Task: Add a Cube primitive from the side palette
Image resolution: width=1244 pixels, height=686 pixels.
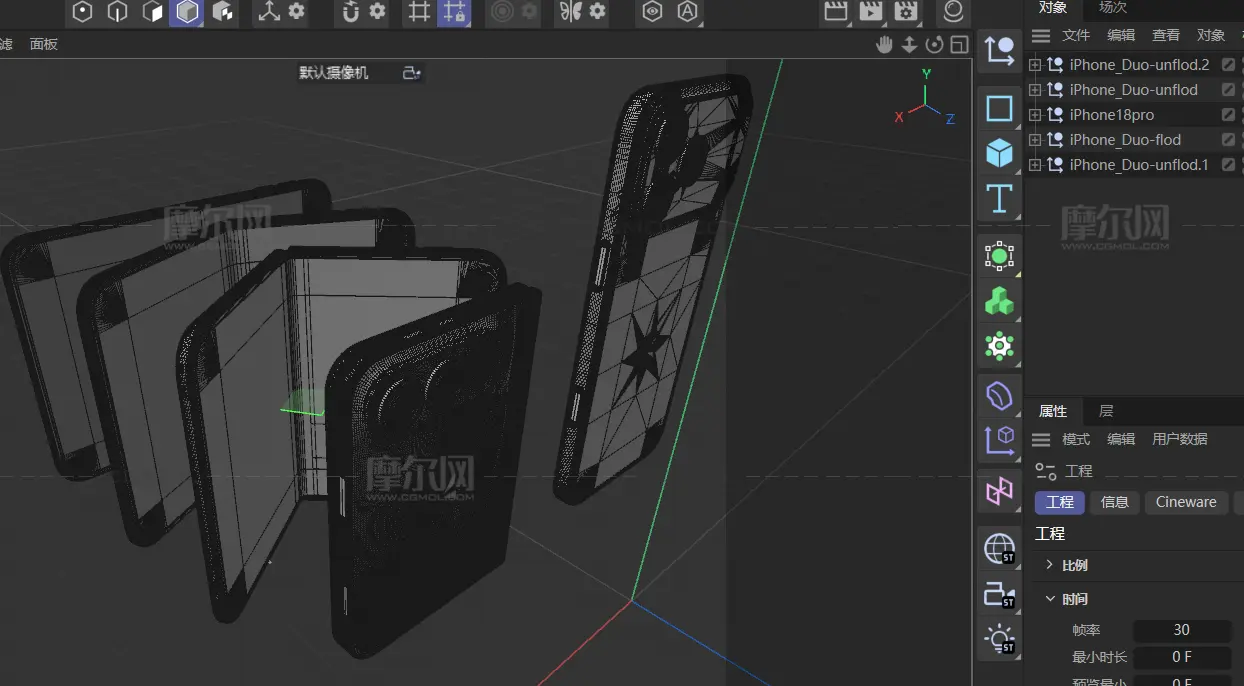Action: (x=999, y=153)
